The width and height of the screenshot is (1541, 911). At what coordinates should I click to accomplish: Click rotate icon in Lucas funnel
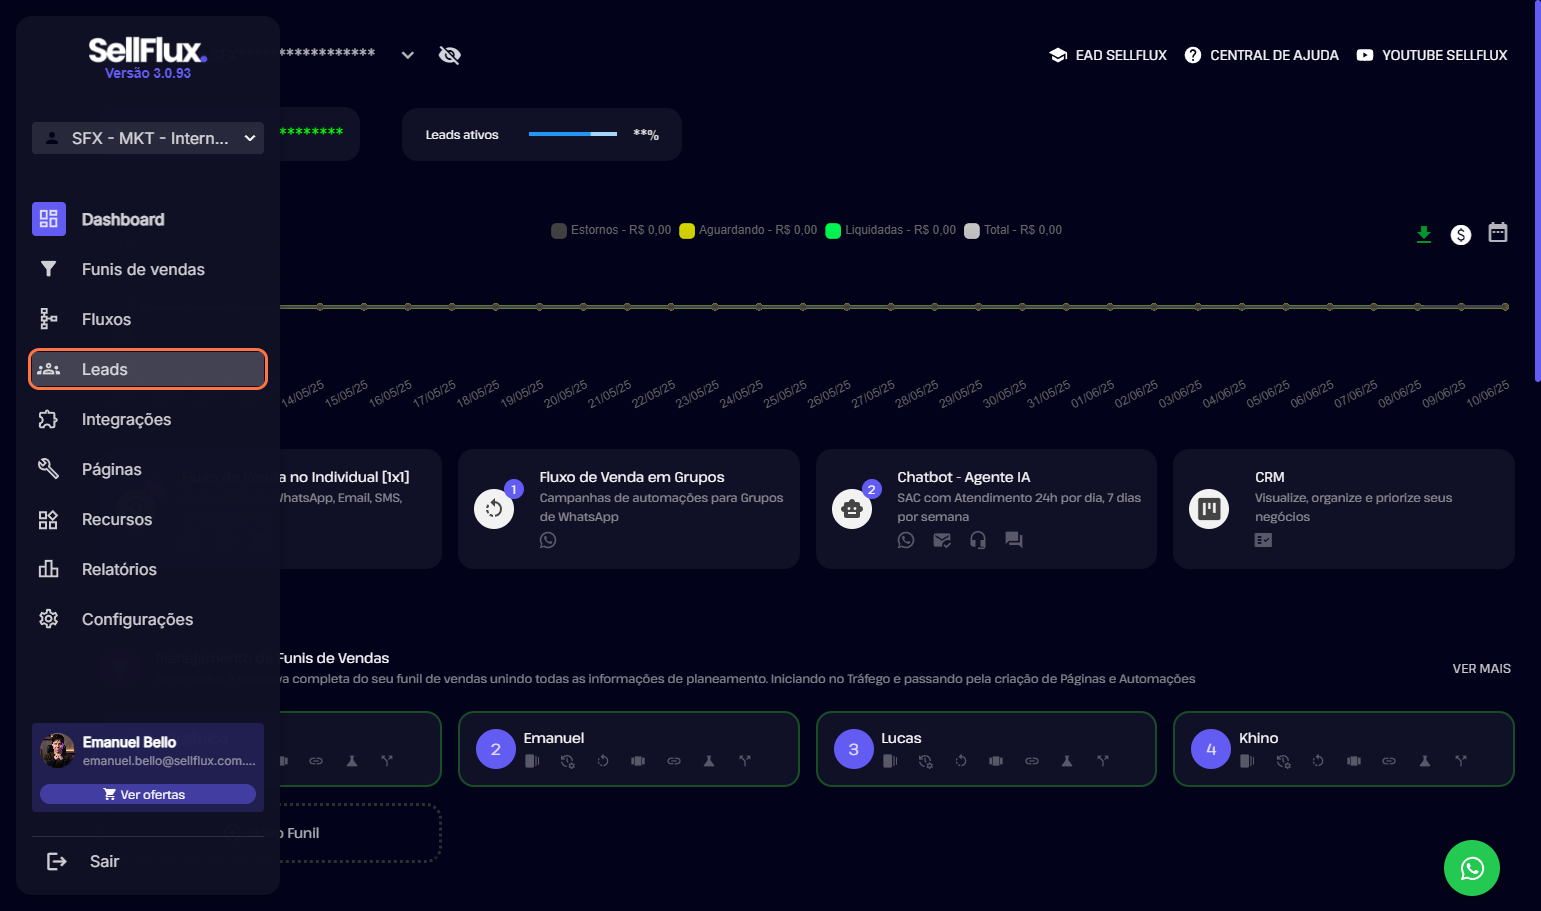(961, 761)
